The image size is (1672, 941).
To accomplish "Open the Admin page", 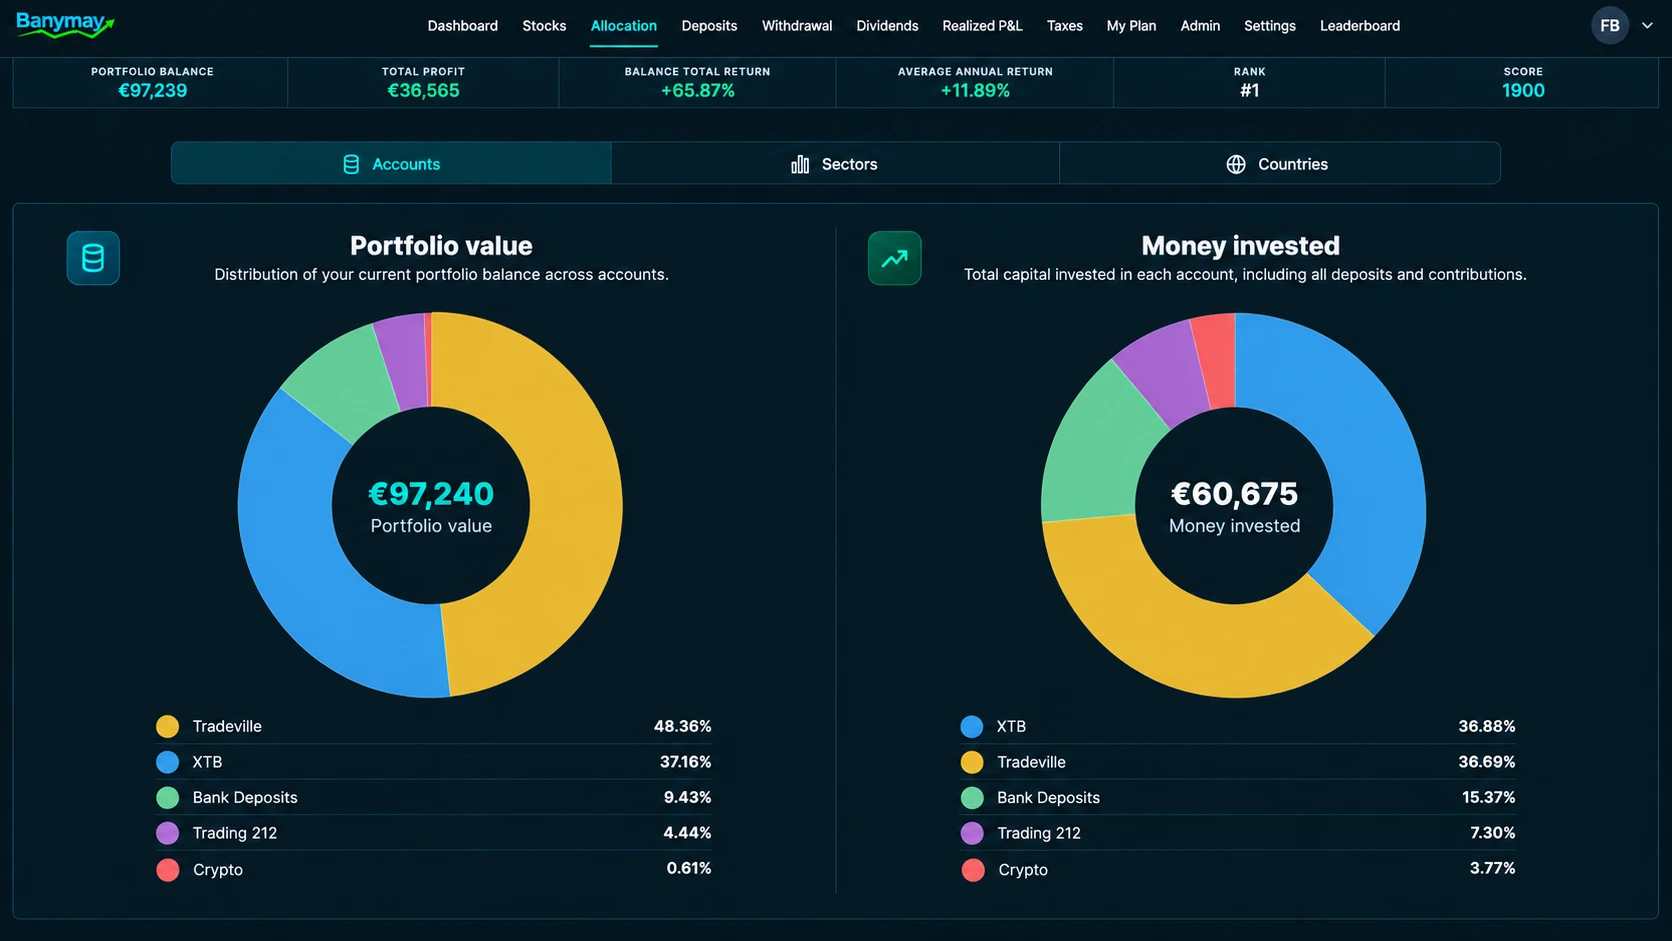I will click(x=1200, y=26).
